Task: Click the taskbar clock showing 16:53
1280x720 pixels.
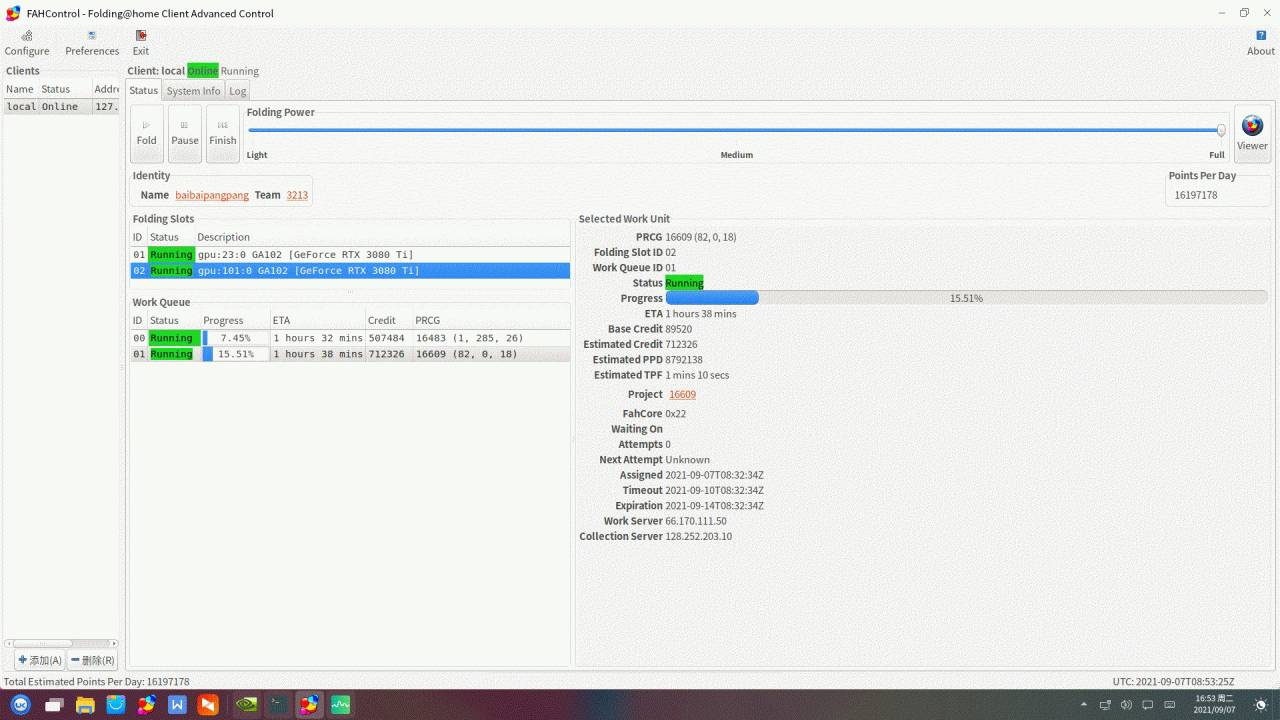Action: 1214,704
